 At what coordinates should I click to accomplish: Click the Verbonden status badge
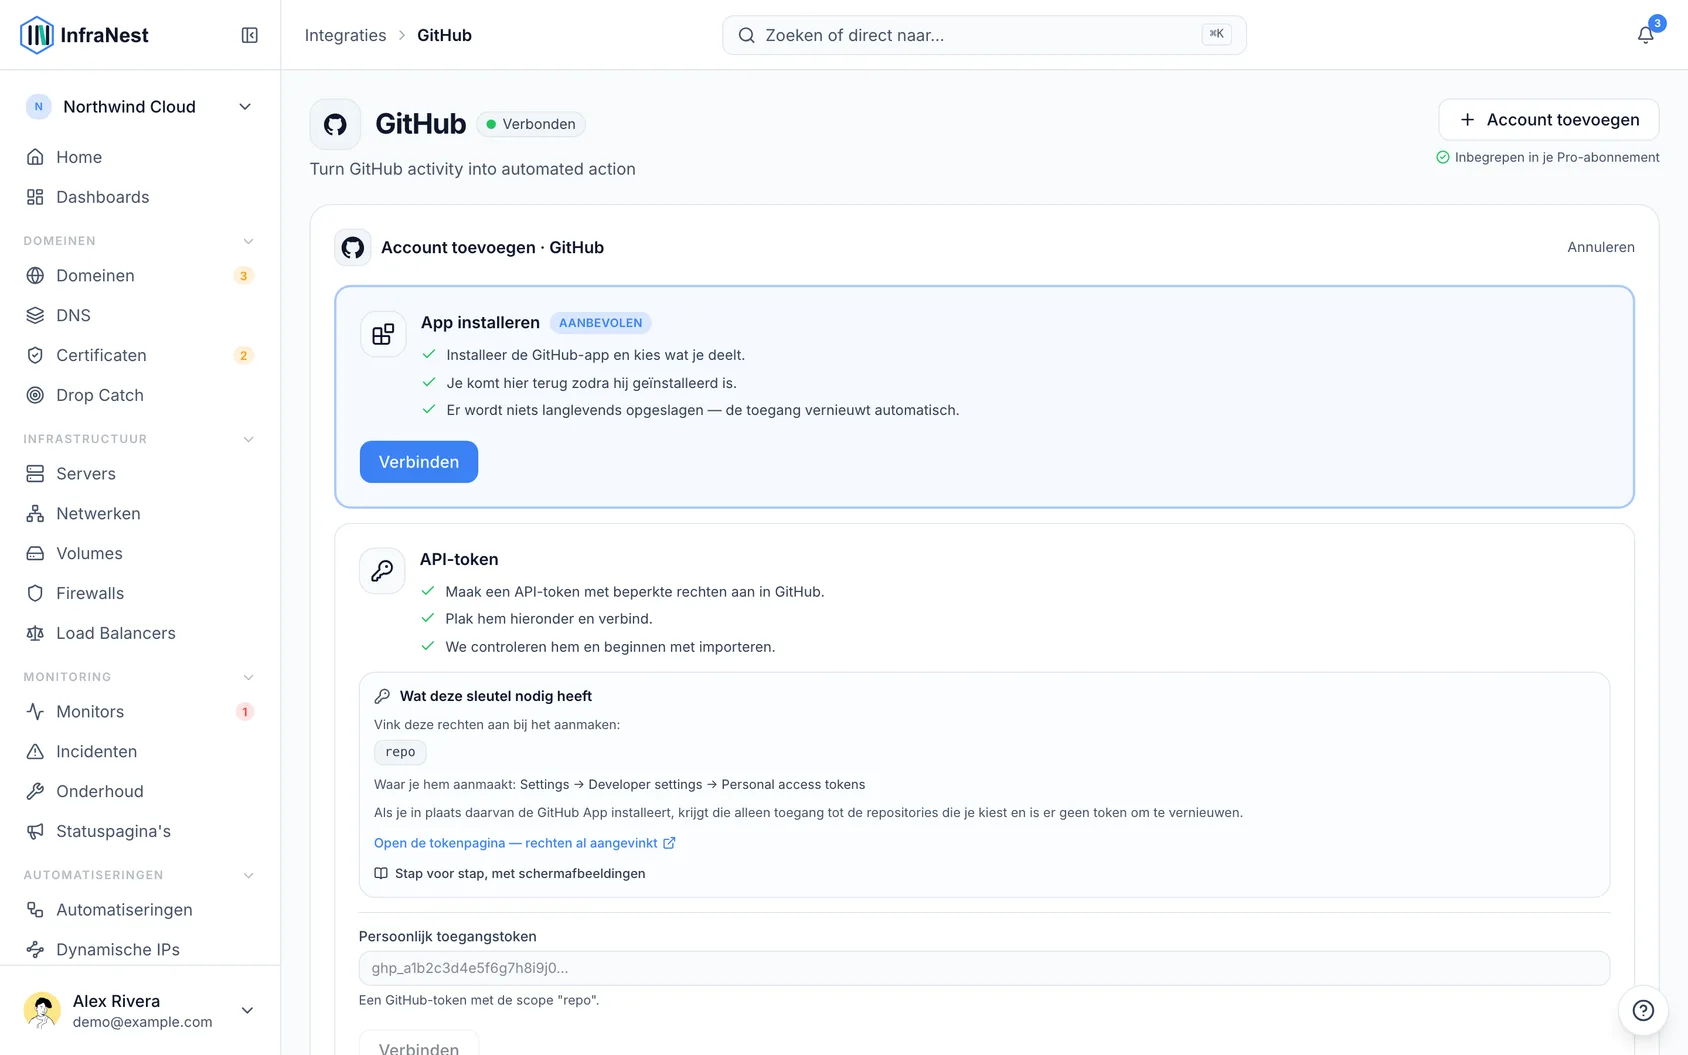click(x=531, y=124)
